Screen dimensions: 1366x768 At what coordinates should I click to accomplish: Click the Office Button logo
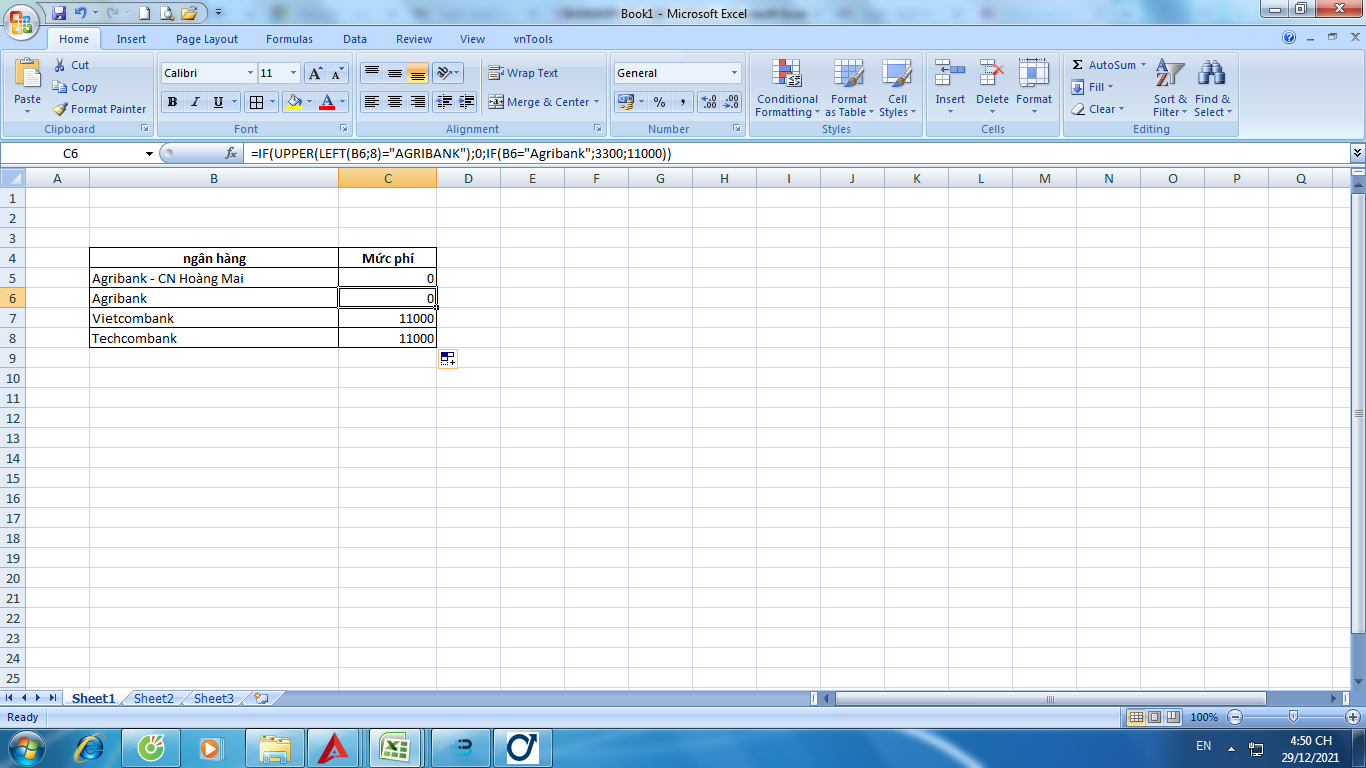(22, 19)
